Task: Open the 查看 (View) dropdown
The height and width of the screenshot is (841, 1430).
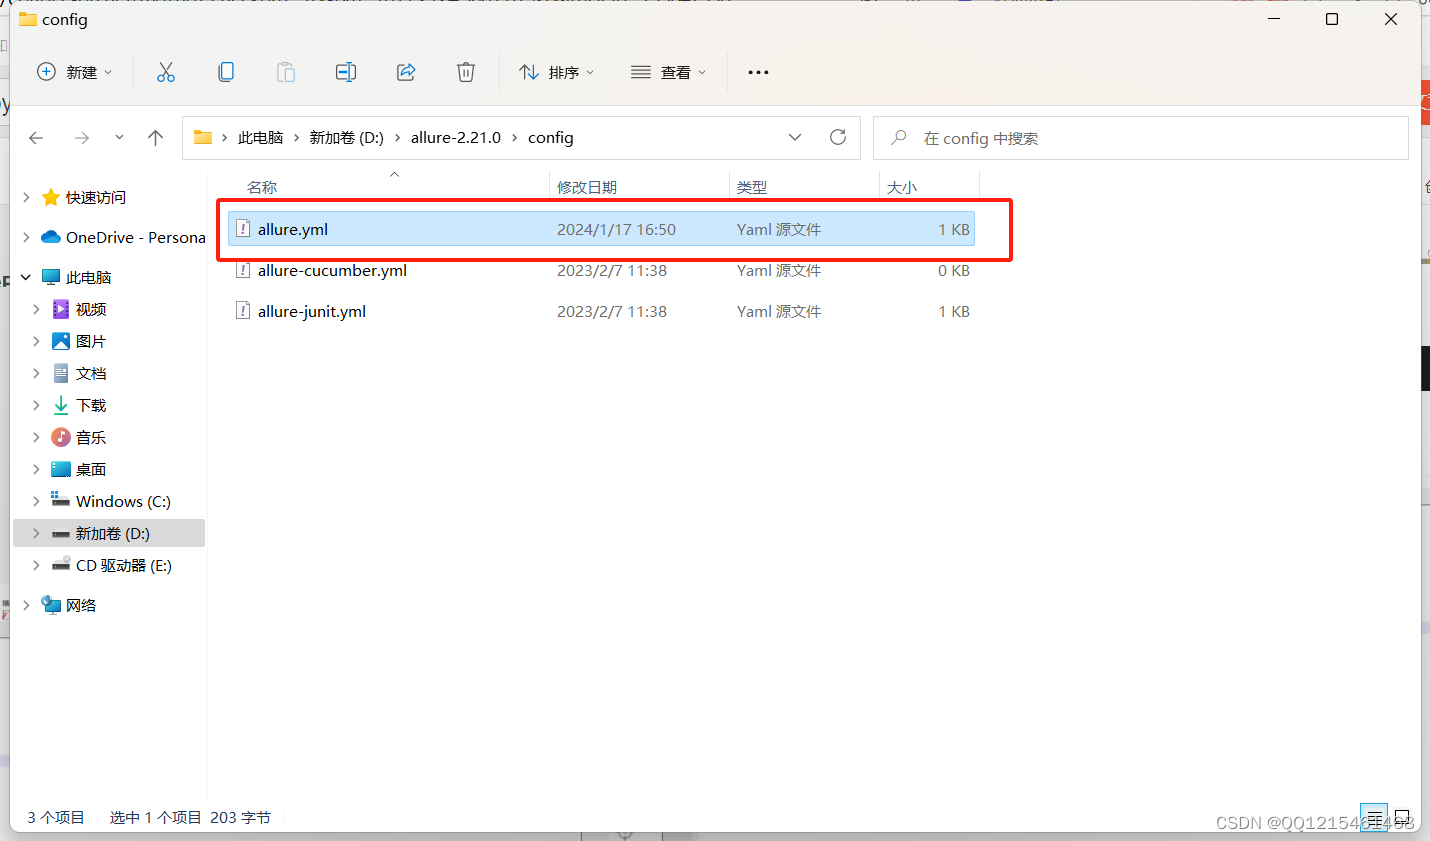Action: [668, 72]
